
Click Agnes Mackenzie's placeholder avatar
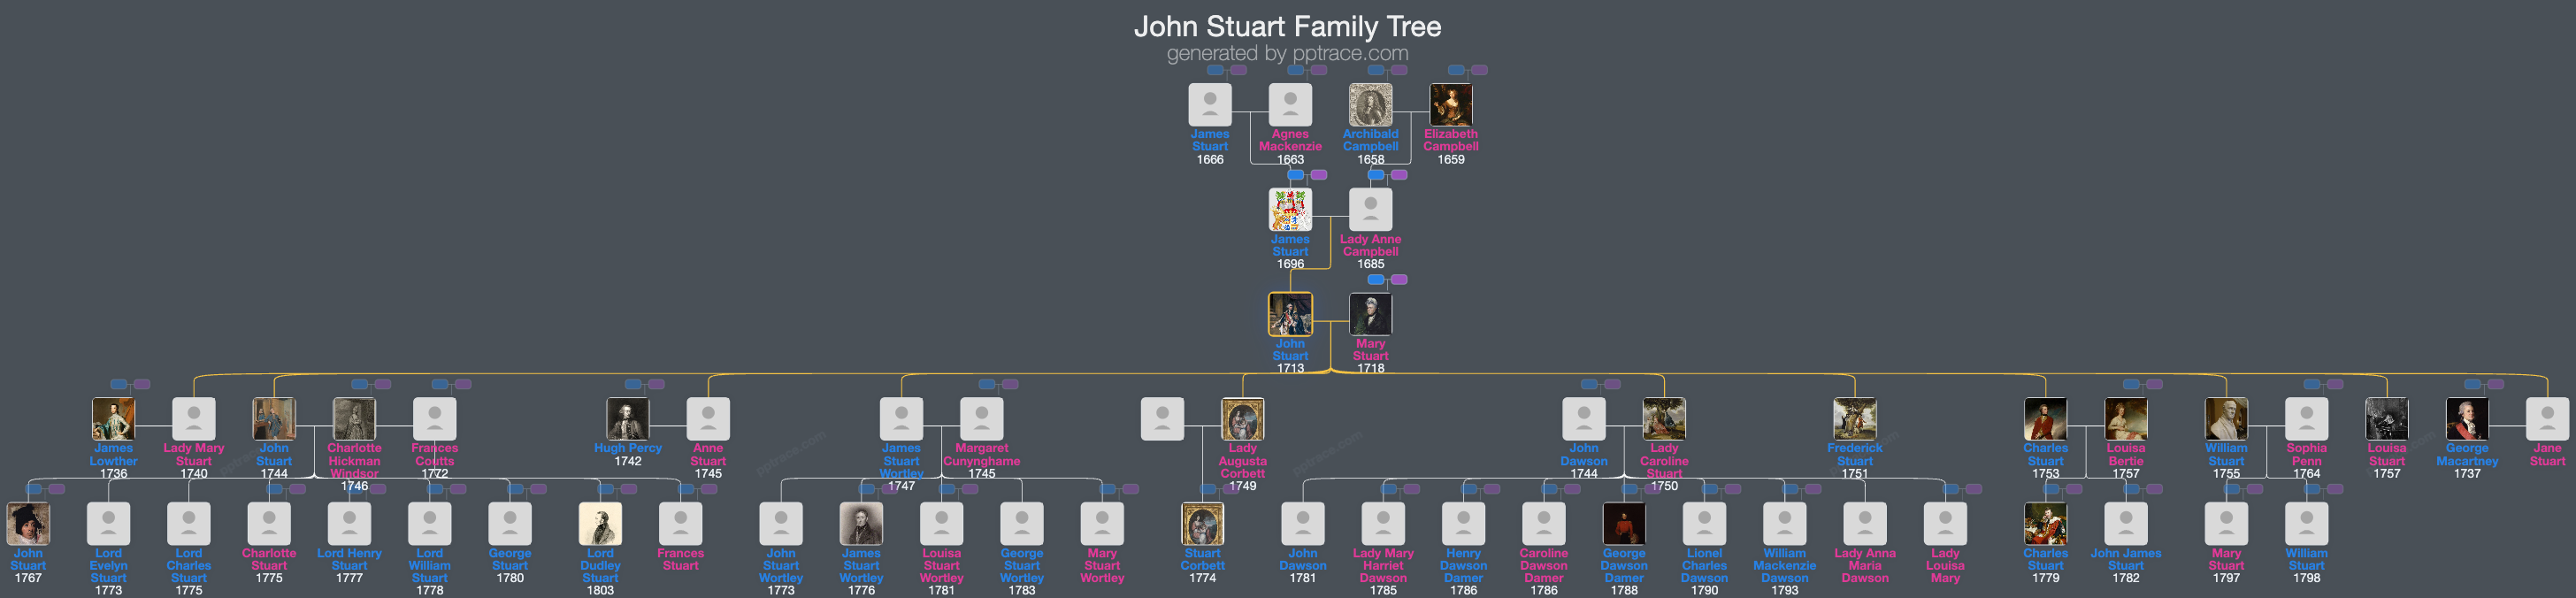1290,105
